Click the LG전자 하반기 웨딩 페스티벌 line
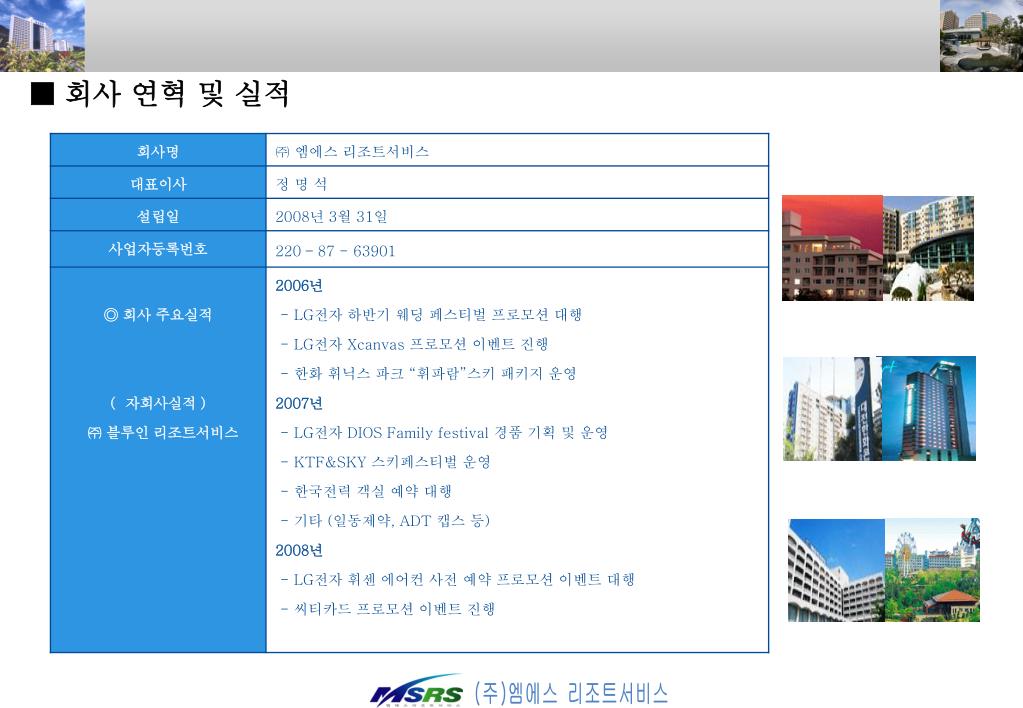The width and height of the screenshot is (1023, 708). [431, 315]
